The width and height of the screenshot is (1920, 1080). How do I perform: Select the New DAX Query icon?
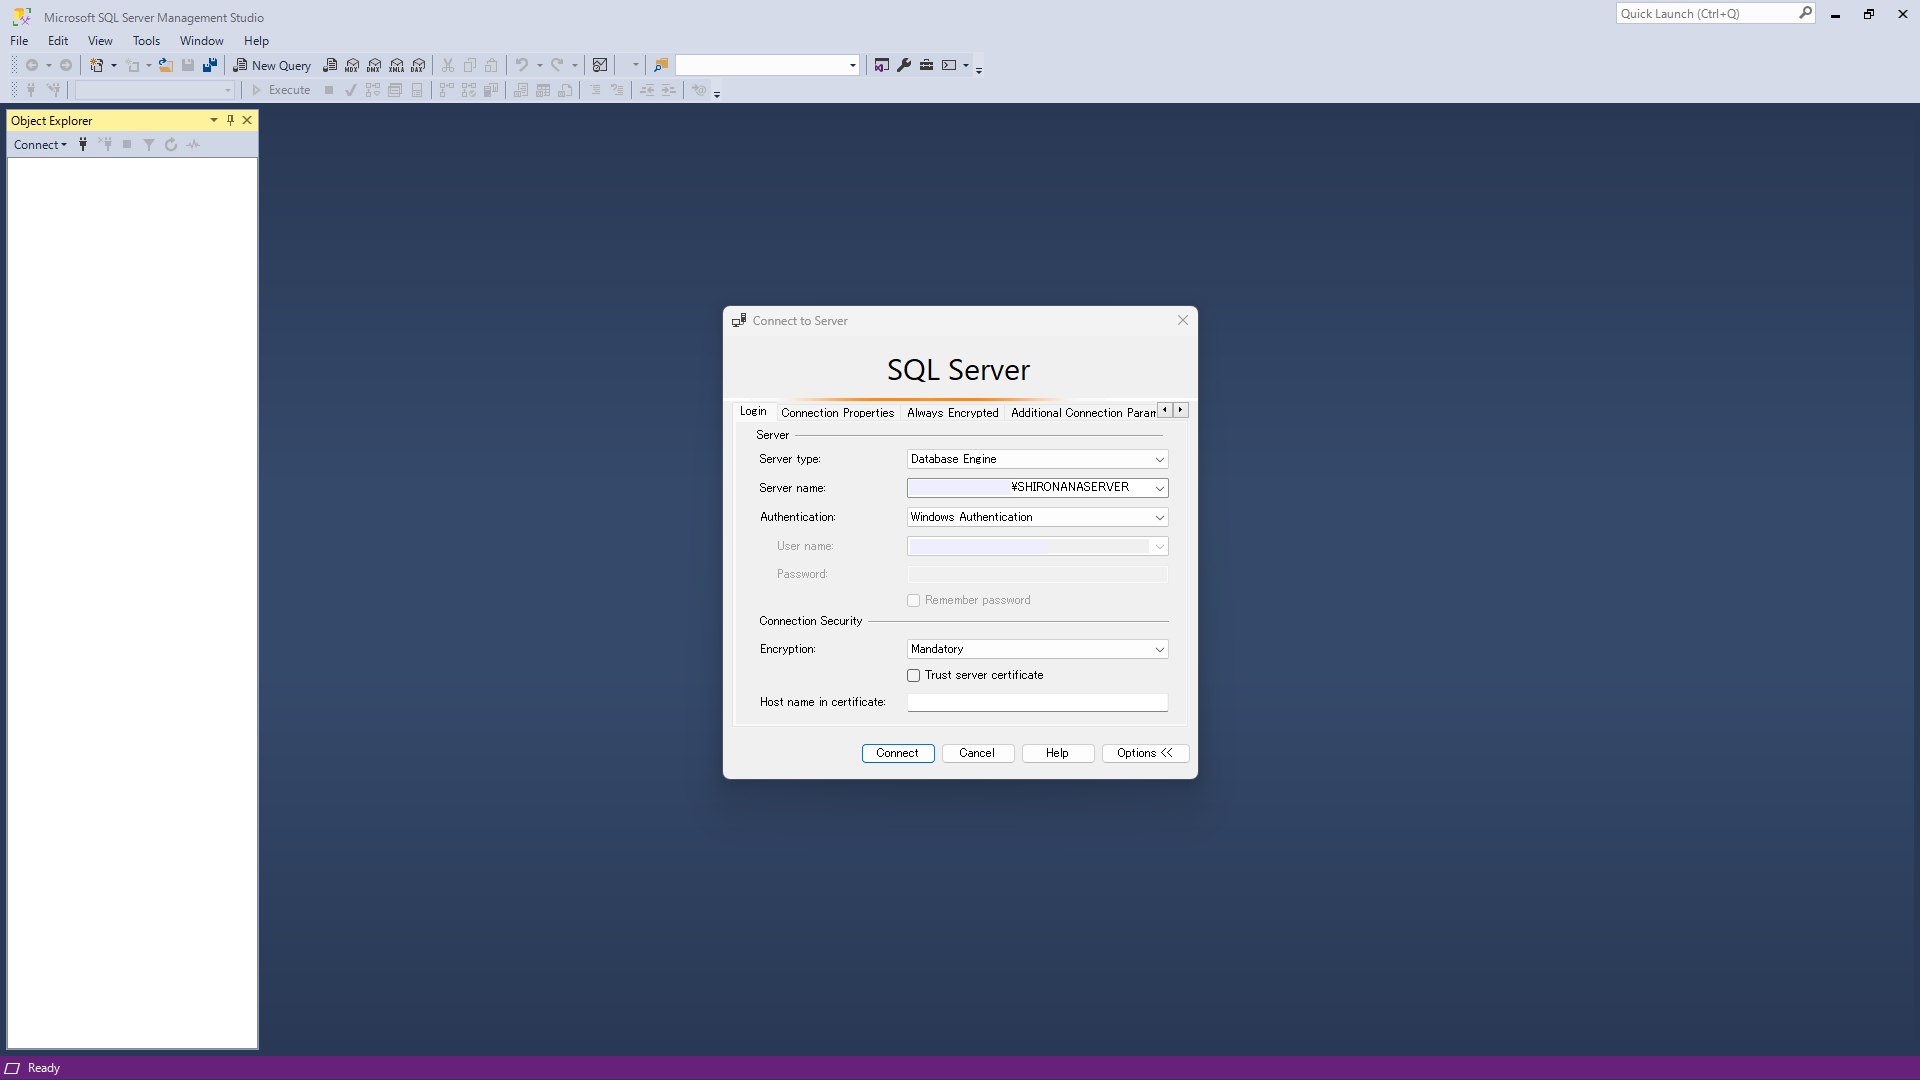(x=418, y=64)
